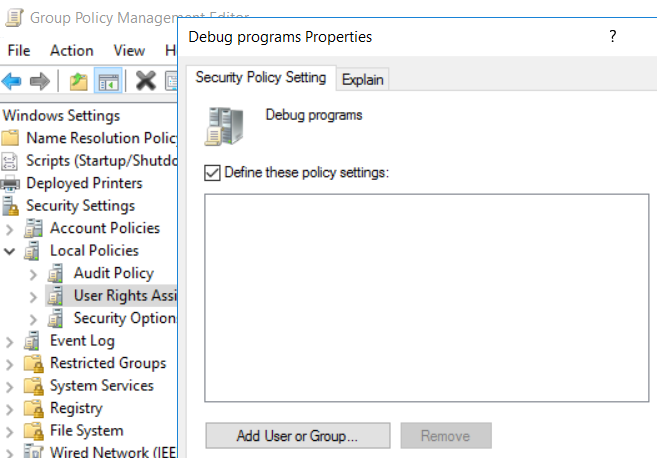Click the Deployed Printers printer icon
This screenshot has width=657, height=458.
11,183
